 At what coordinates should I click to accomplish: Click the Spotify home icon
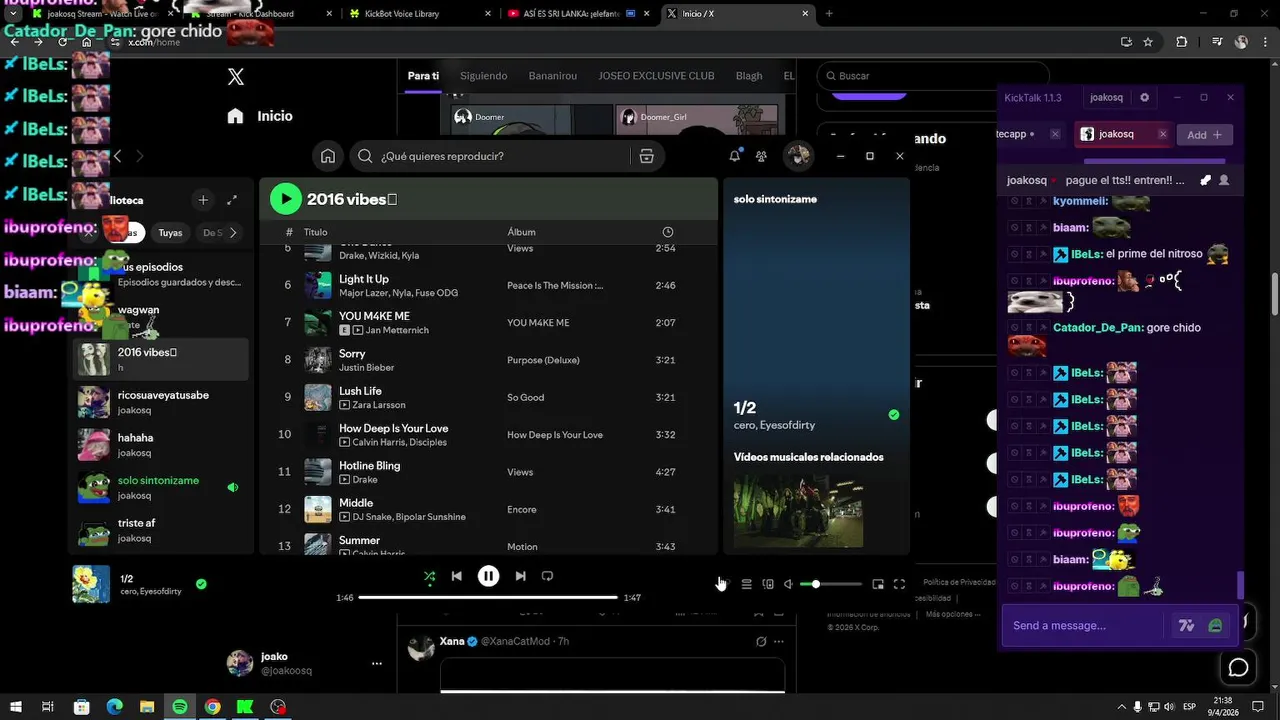click(328, 156)
